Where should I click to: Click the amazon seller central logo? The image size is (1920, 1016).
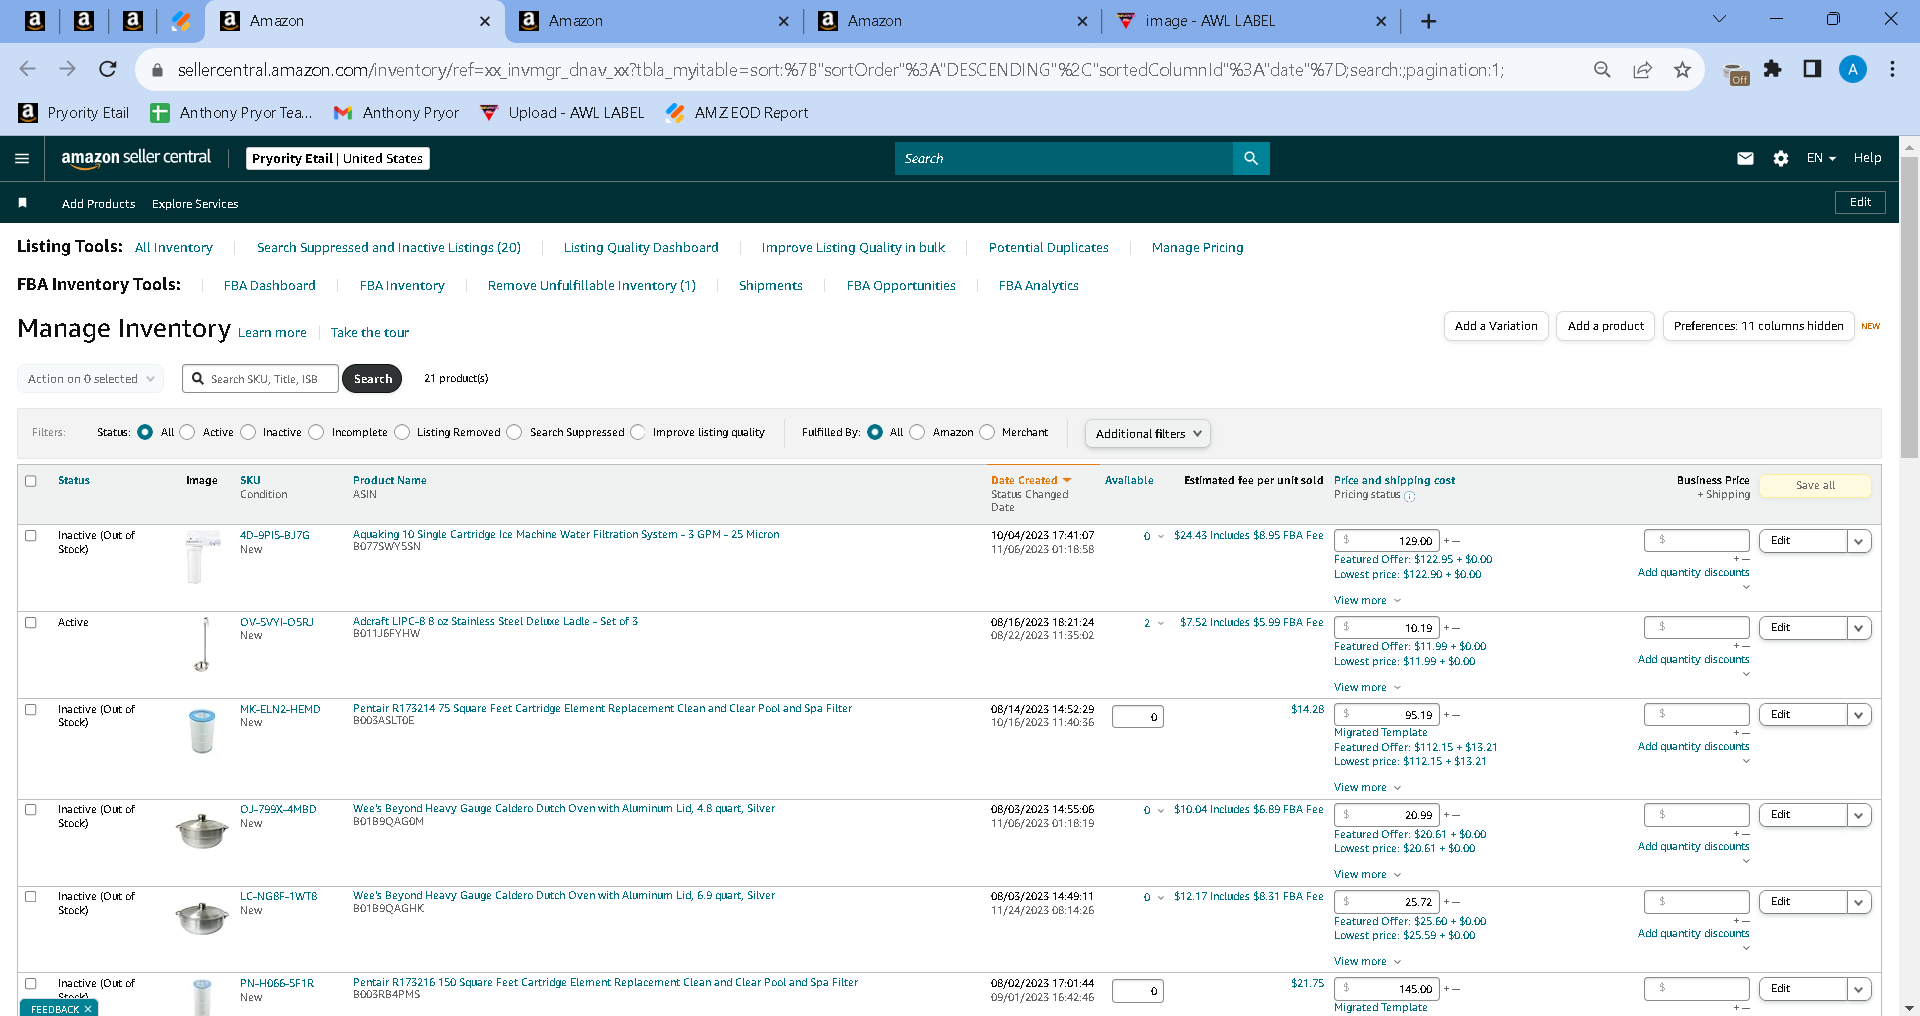click(x=136, y=158)
